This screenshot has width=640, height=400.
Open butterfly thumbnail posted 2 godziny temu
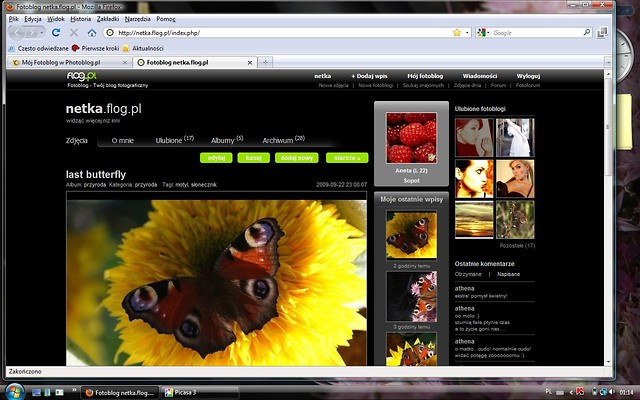click(x=411, y=235)
